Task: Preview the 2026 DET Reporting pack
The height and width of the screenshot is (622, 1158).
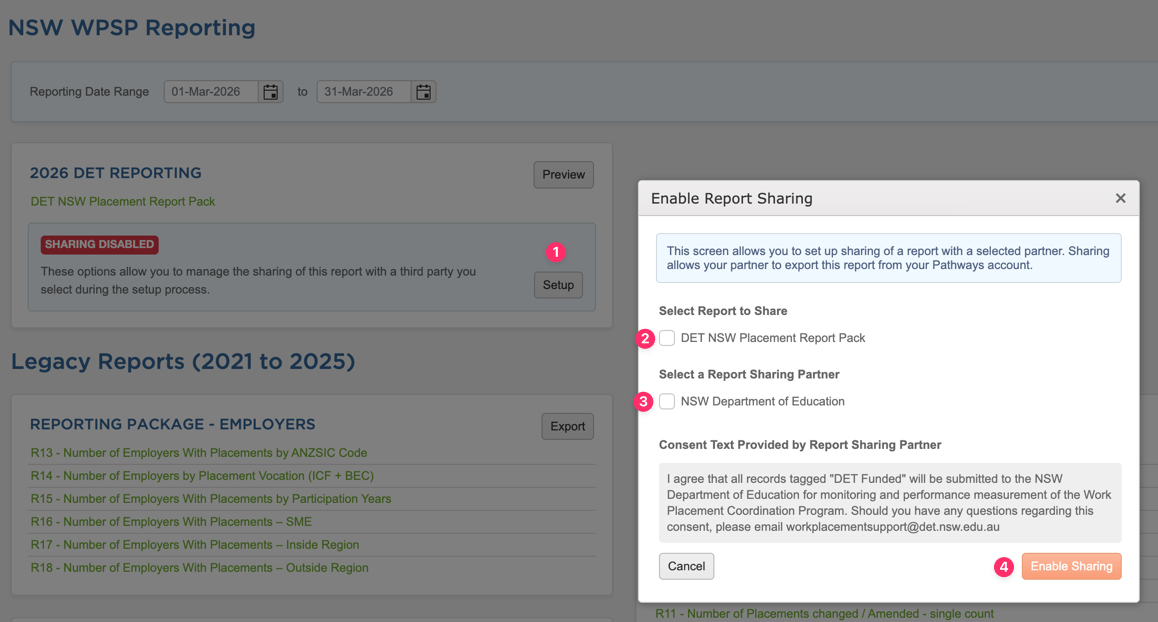Action: tap(563, 174)
